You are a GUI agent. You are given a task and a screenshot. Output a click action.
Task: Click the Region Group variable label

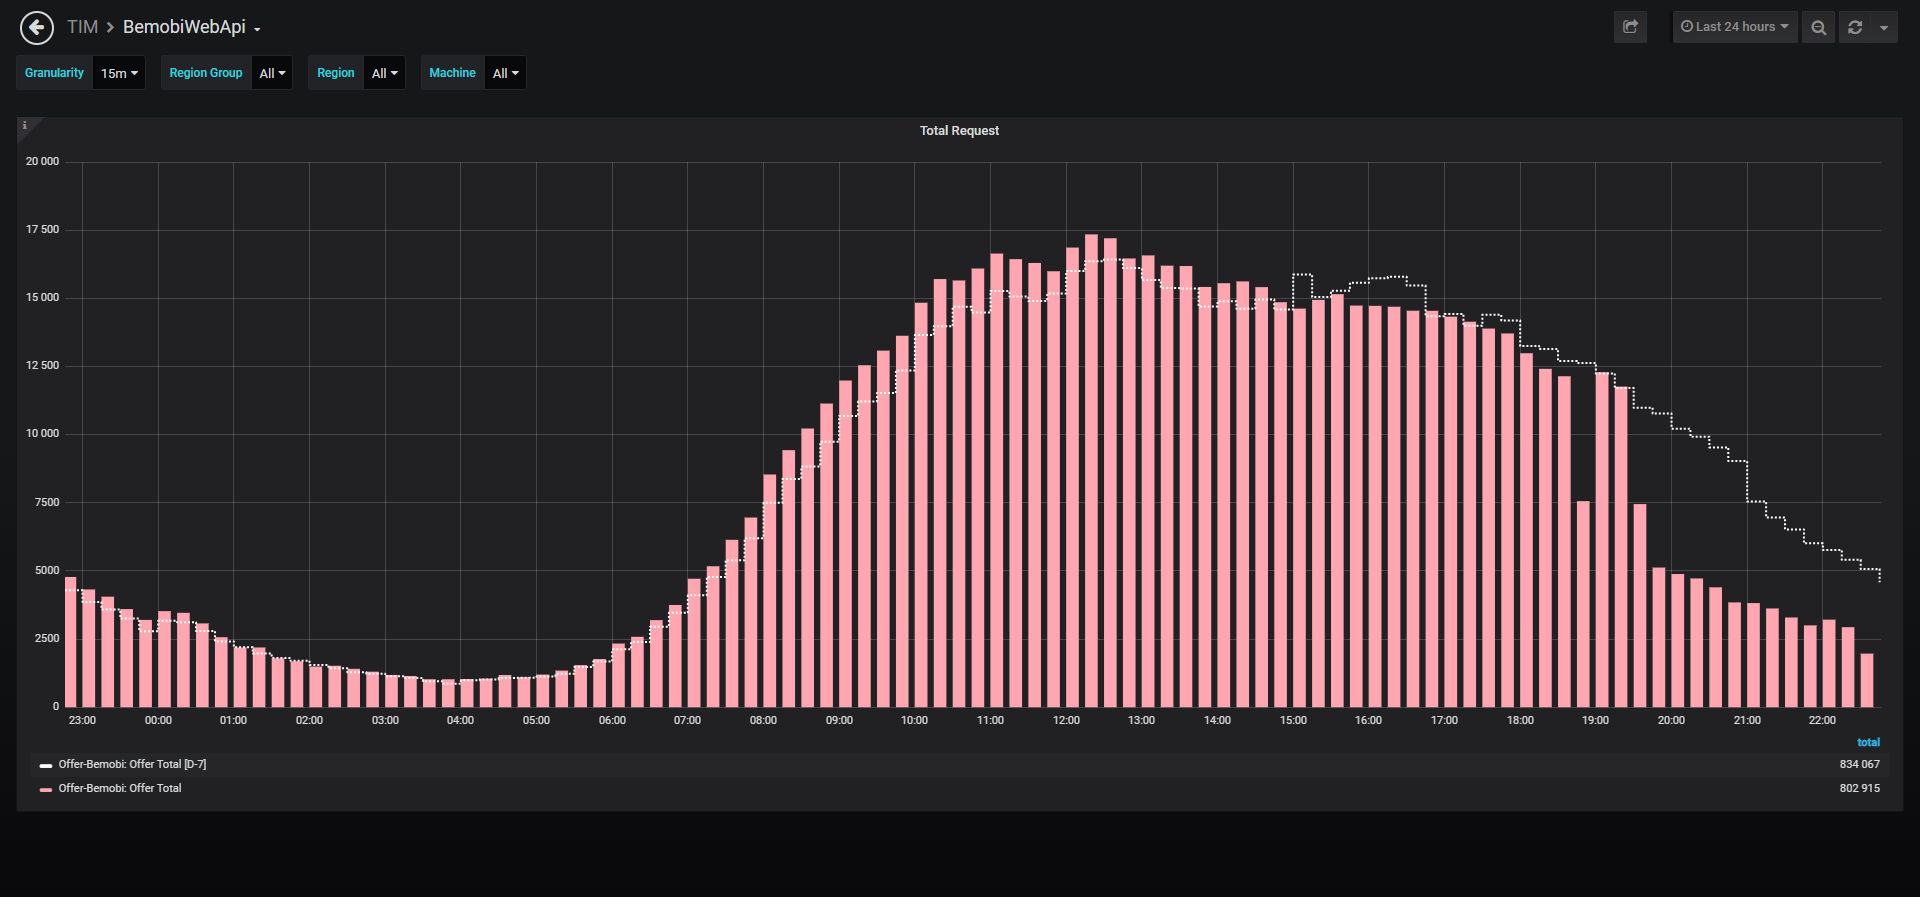[206, 73]
